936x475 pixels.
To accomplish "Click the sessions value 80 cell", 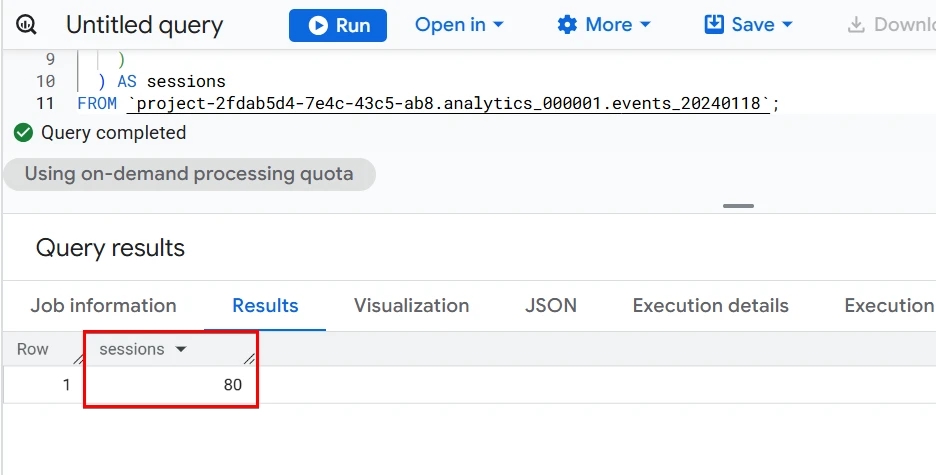I will click(x=171, y=385).
